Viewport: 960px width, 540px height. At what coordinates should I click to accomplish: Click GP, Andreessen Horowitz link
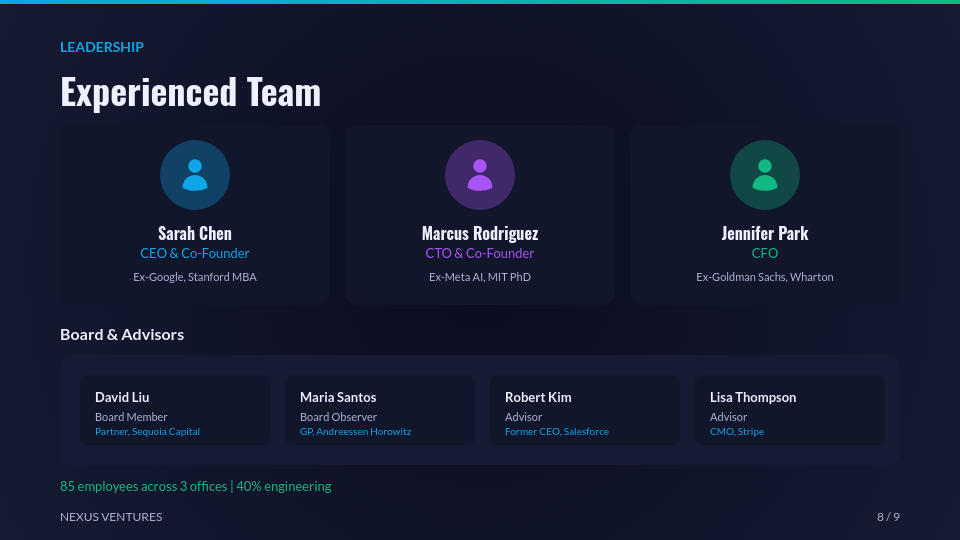(x=355, y=432)
